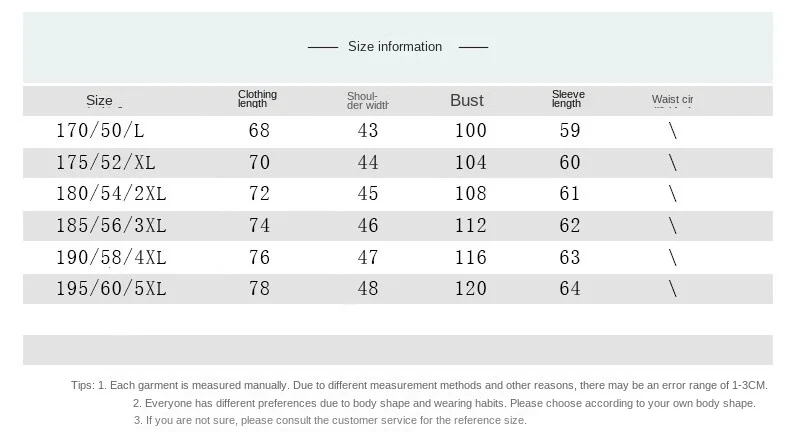This screenshot has width=790, height=441.
Task: Select the Size column header
Action: click(x=100, y=100)
